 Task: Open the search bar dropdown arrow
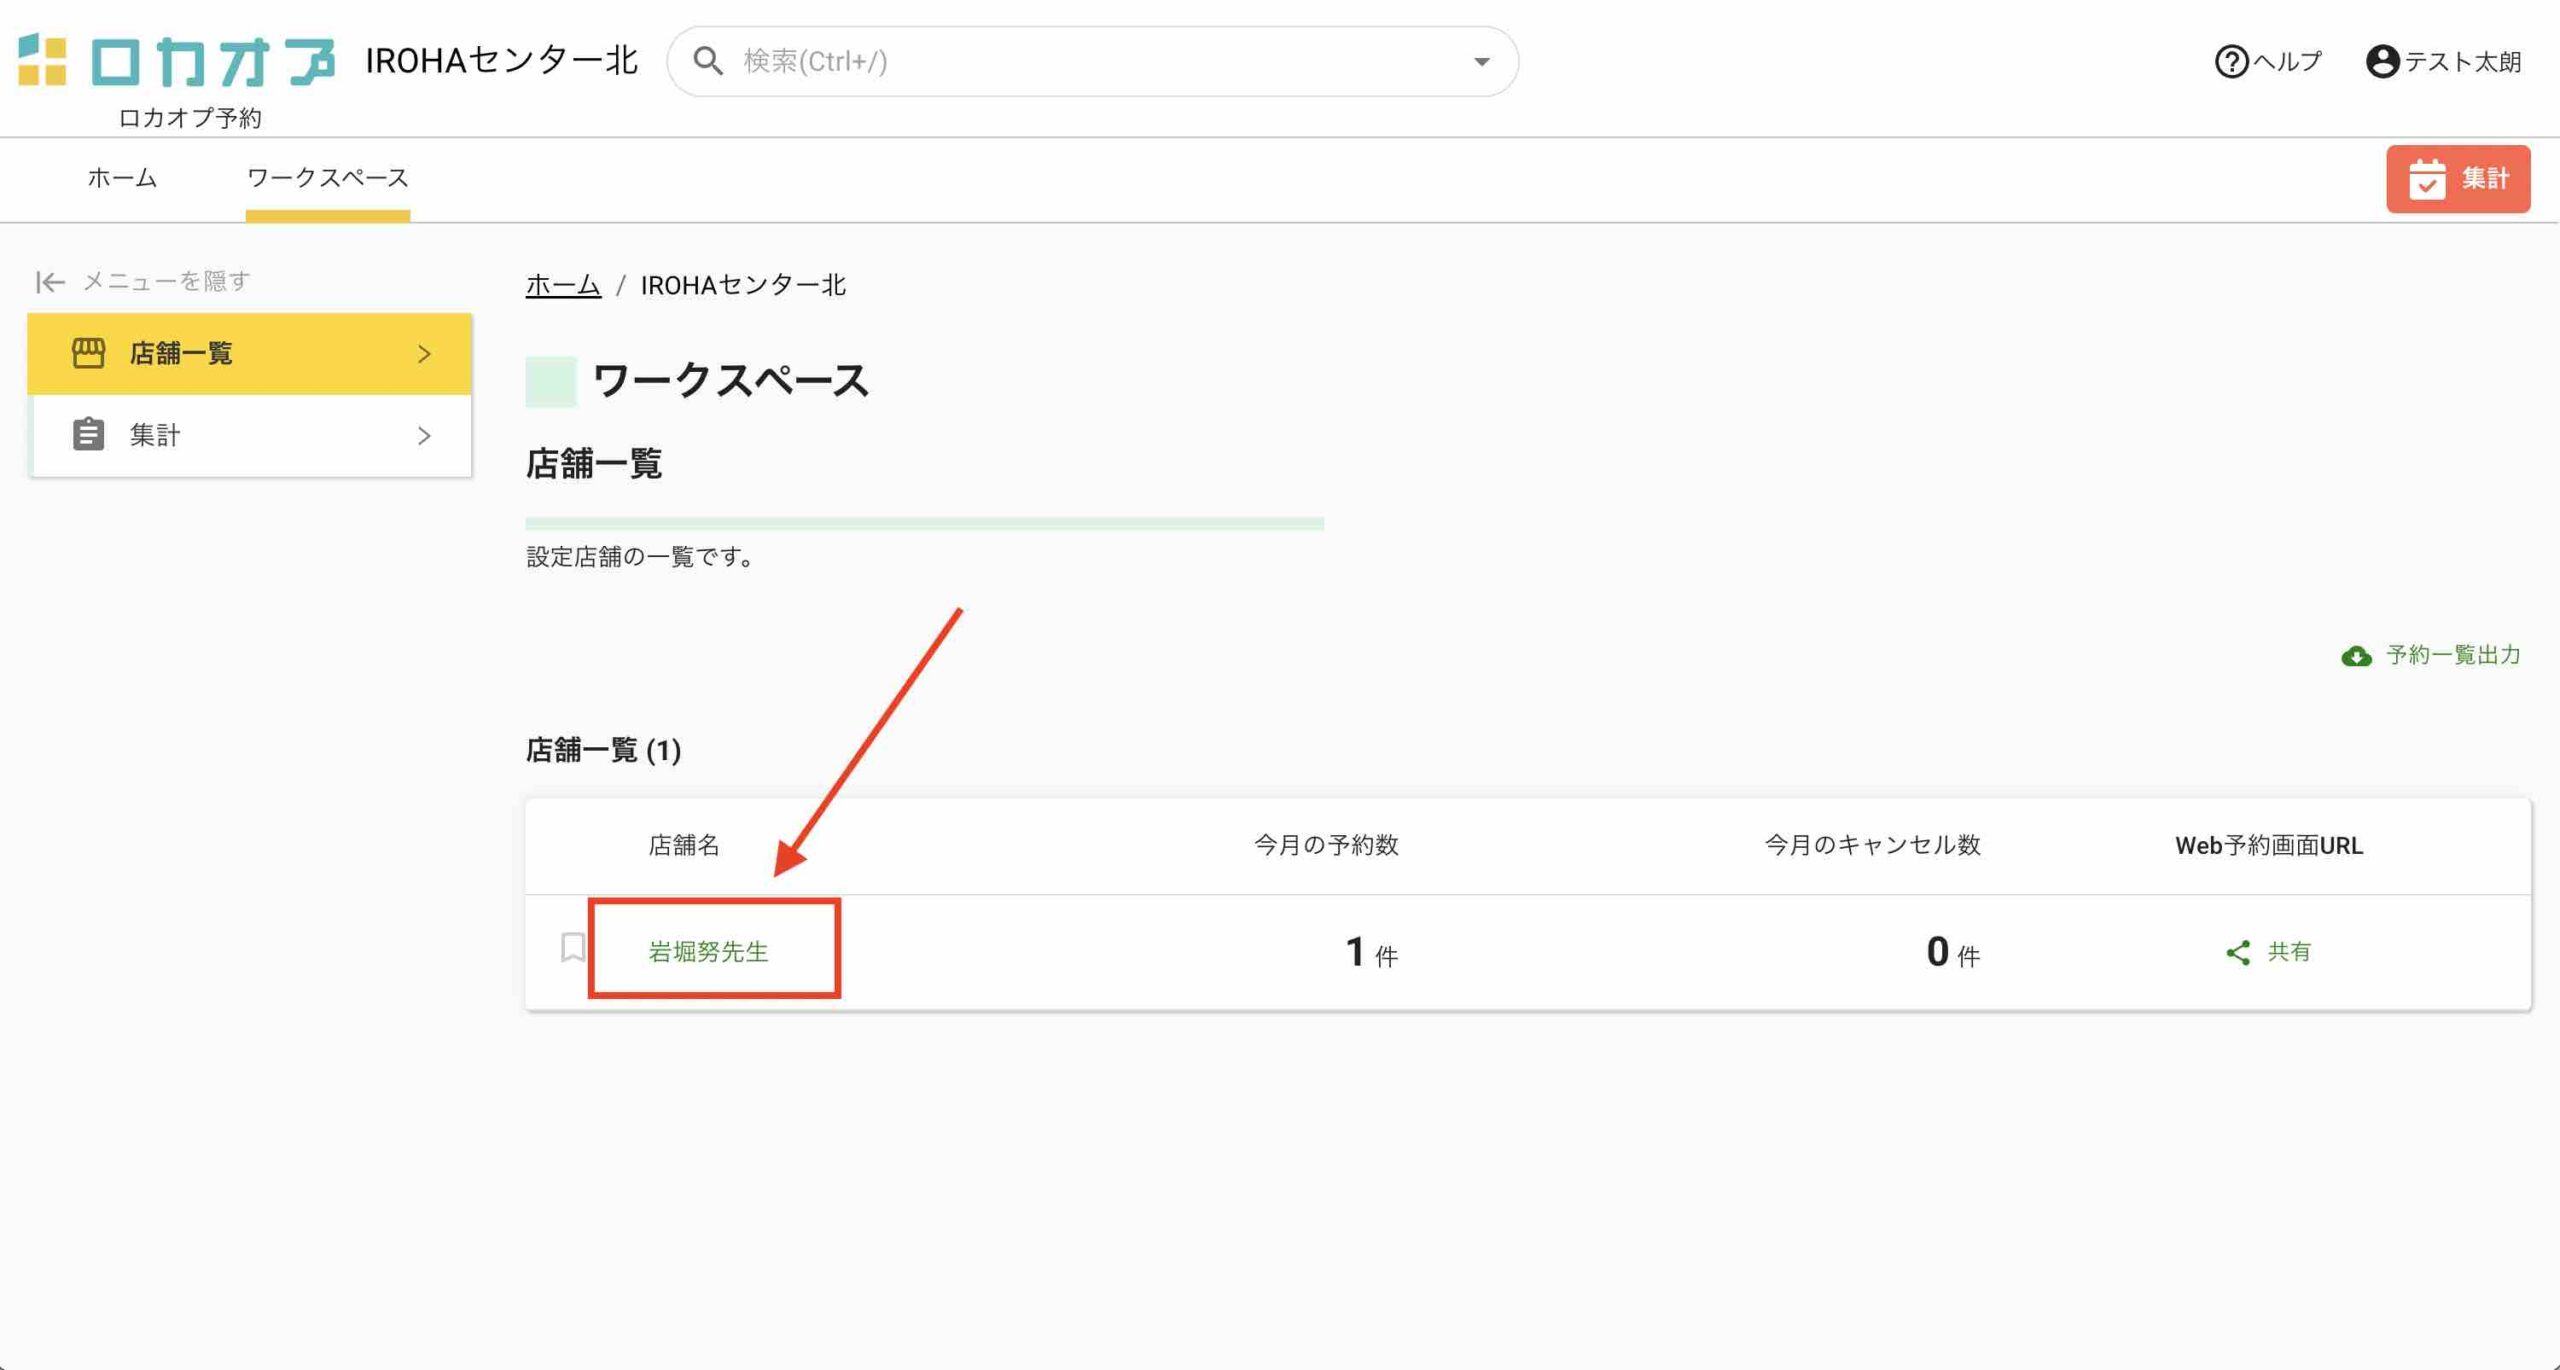[1481, 62]
